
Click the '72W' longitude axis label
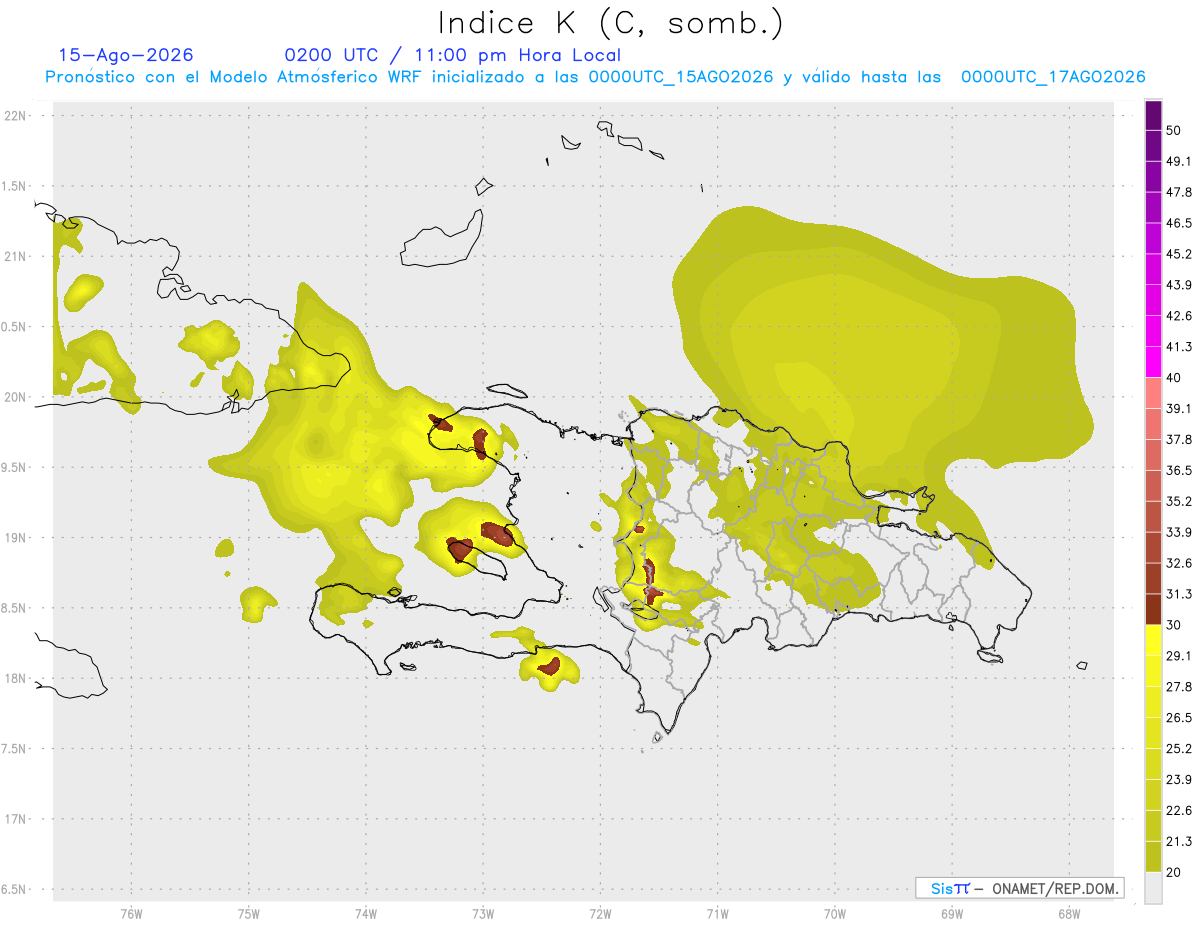(600, 913)
